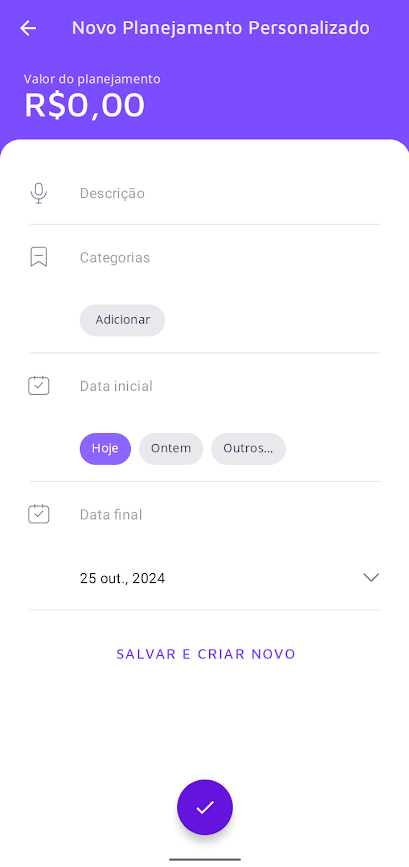409x867 pixels.
Task: Choose the Outros... date option
Action: coord(248,448)
